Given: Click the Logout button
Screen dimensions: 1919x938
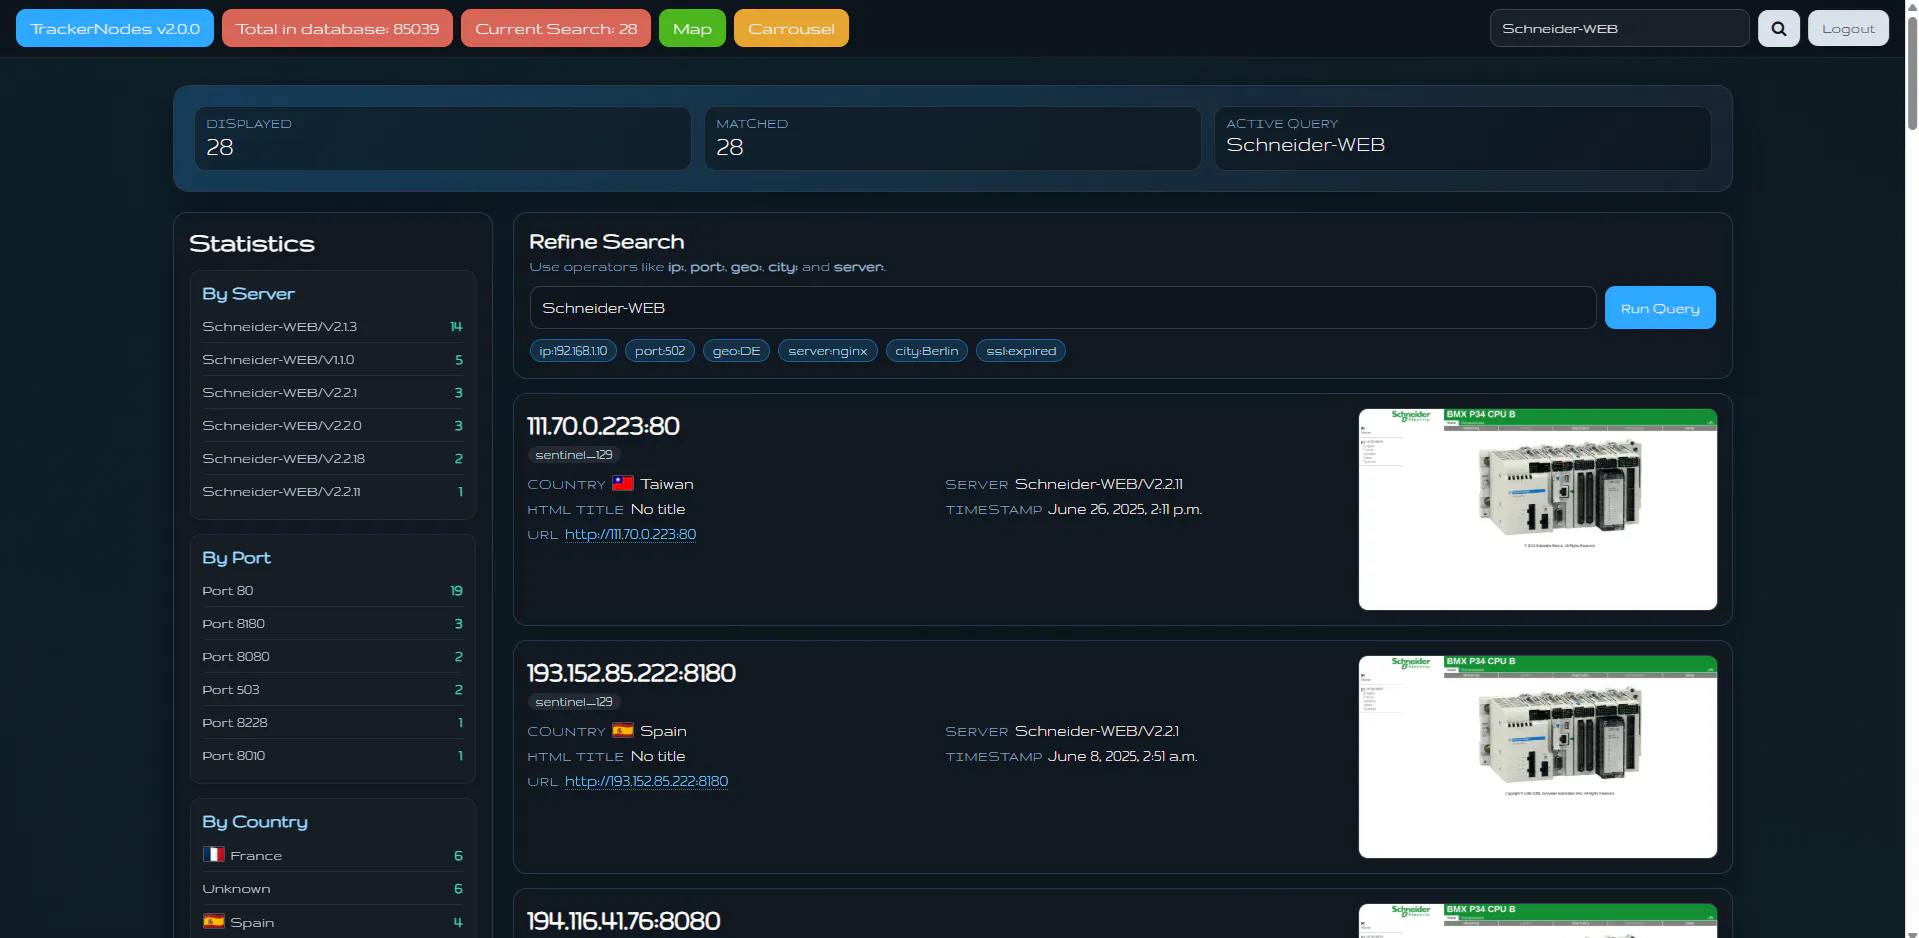Looking at the screenshot, I should coord(1848,28).
